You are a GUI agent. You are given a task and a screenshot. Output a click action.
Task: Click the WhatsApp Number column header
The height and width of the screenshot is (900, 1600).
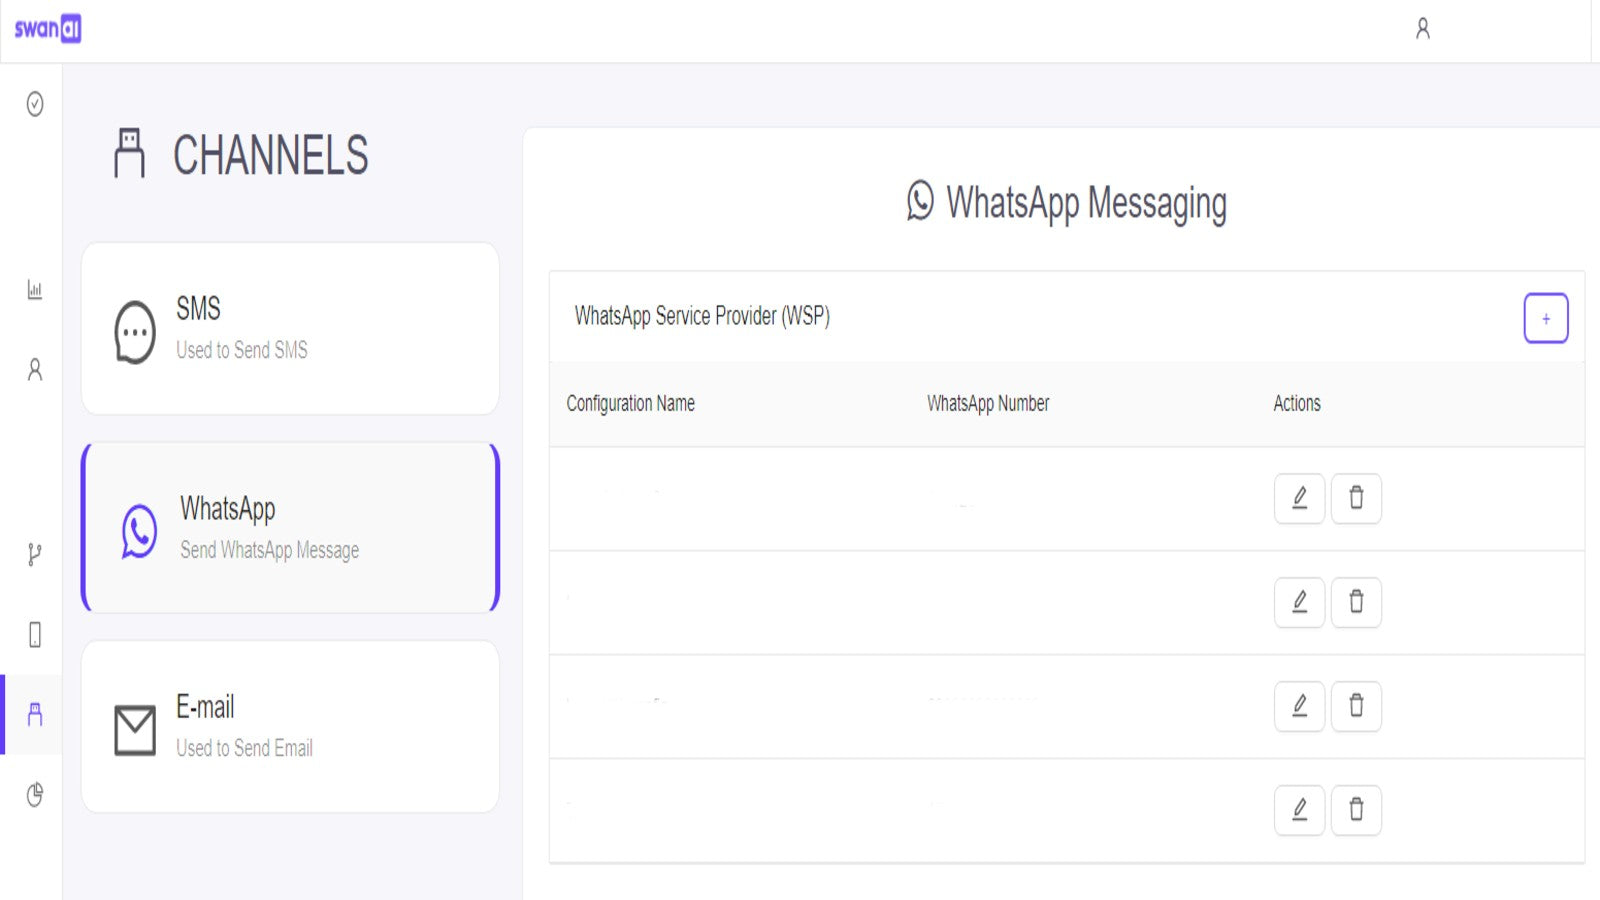pos(987,403)
